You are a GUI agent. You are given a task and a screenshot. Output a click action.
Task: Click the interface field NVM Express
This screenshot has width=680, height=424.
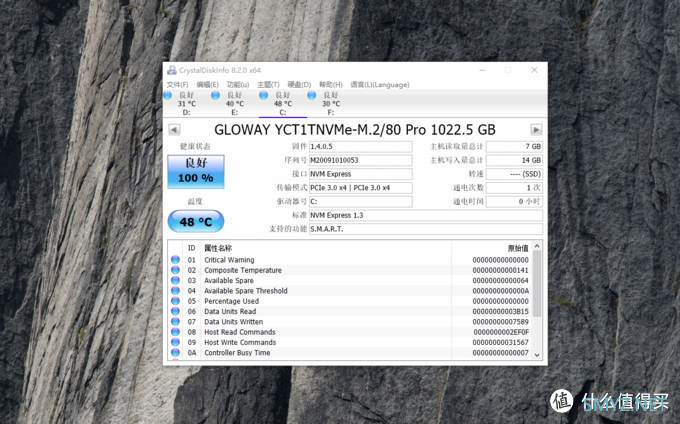360,174
